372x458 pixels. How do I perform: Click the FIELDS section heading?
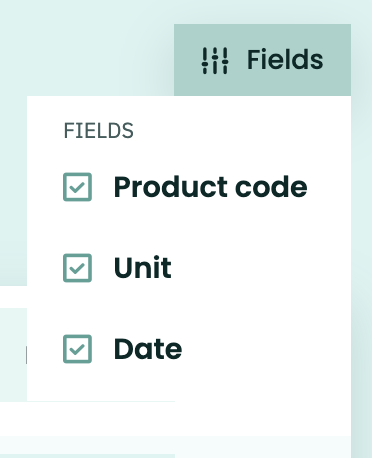point(98,130)
